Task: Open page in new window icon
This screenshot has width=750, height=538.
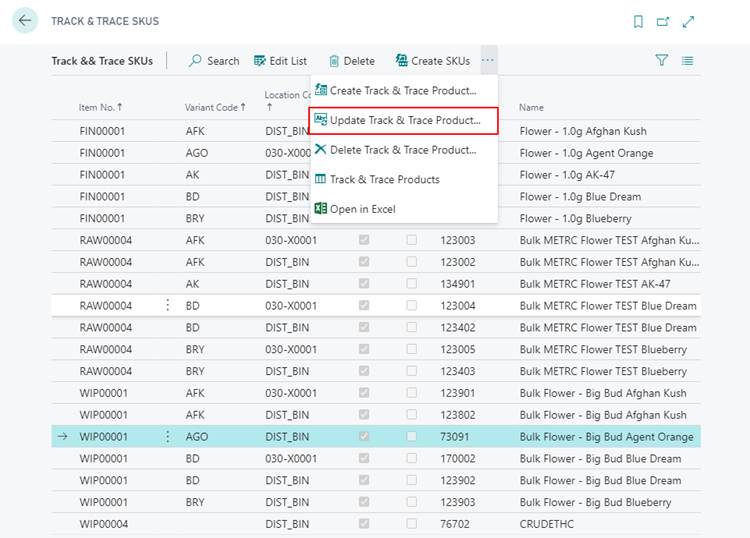Action: [x=663, y=21]
